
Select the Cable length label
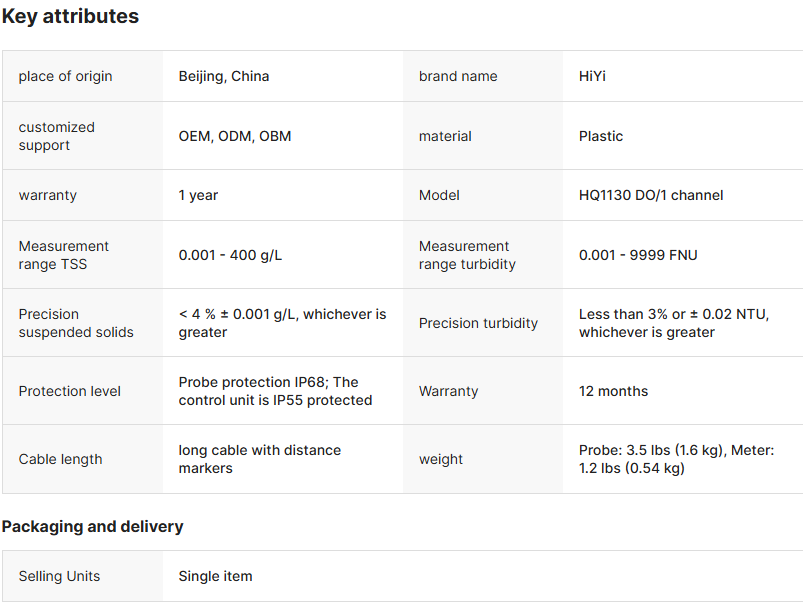[x=60, y=459]
